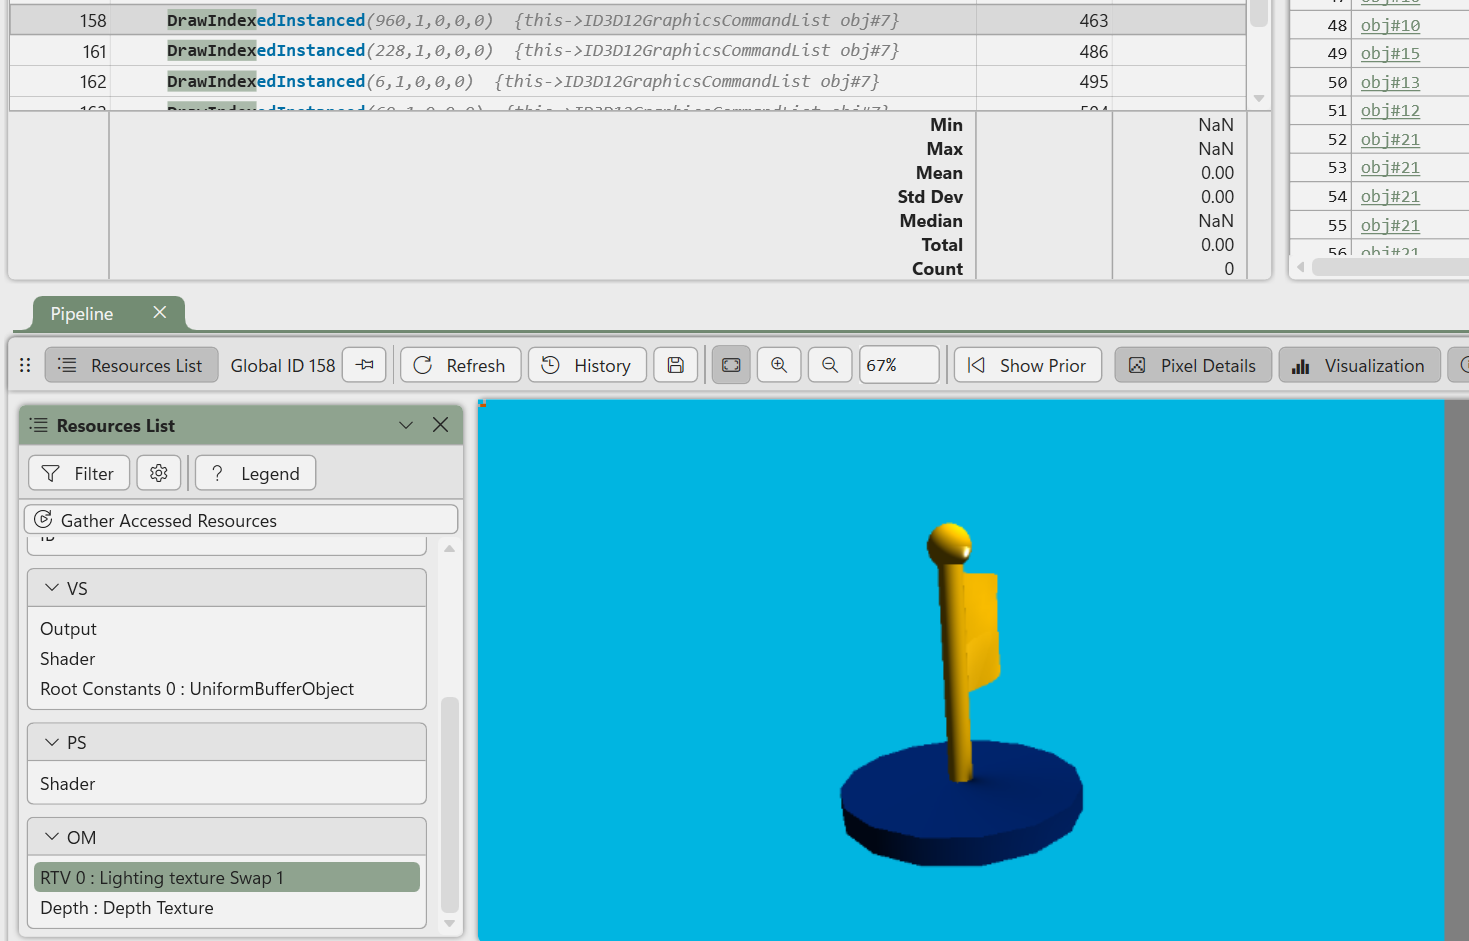1469x941 pixels.
Task: Open obj#21 link in row 55
Action: pos(1390,225)
